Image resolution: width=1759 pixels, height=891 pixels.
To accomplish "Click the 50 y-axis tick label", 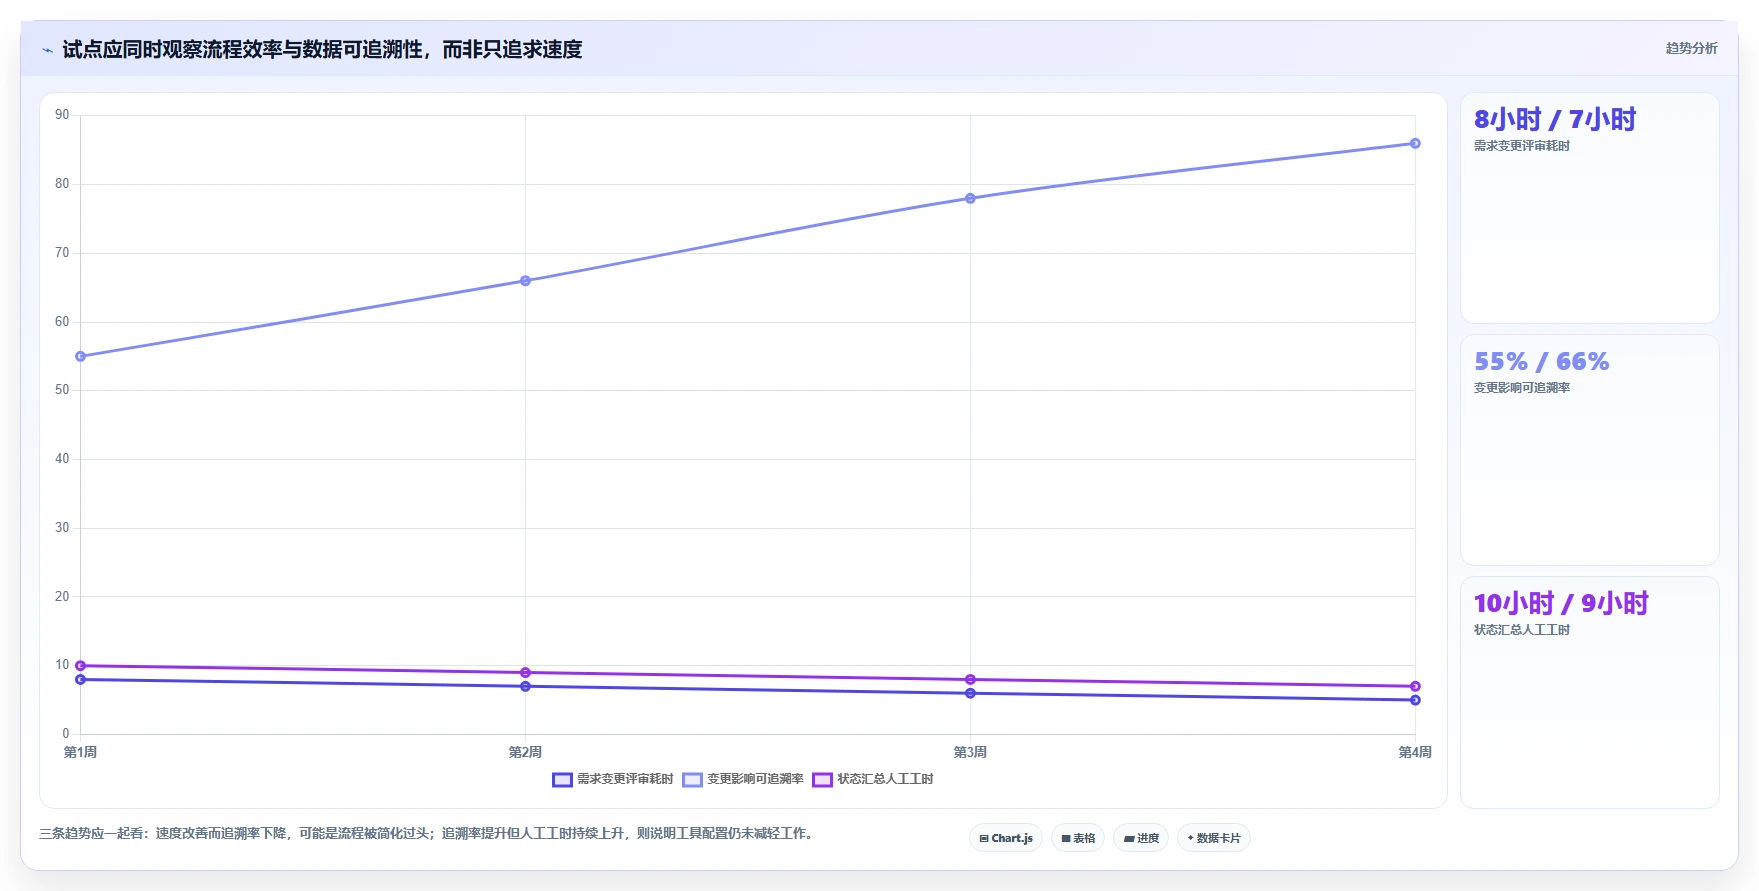I will click(62, 390).
